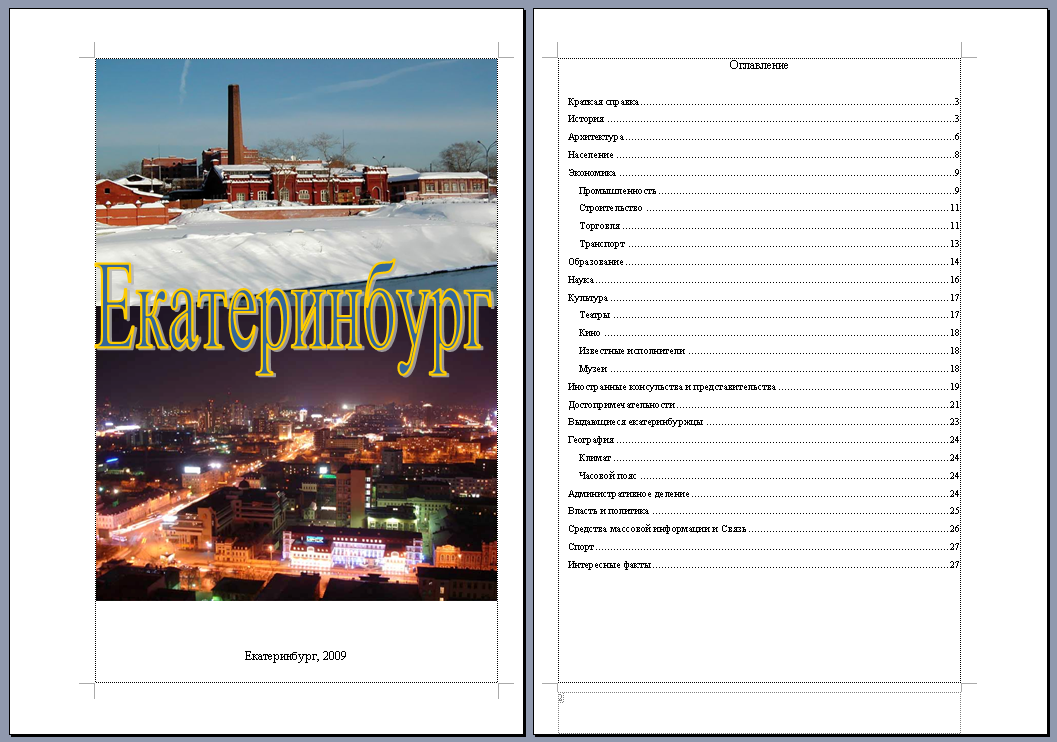Click the "Торговля" sub-entry
This screenshot has width=1057, height=742.
[768, 226]
